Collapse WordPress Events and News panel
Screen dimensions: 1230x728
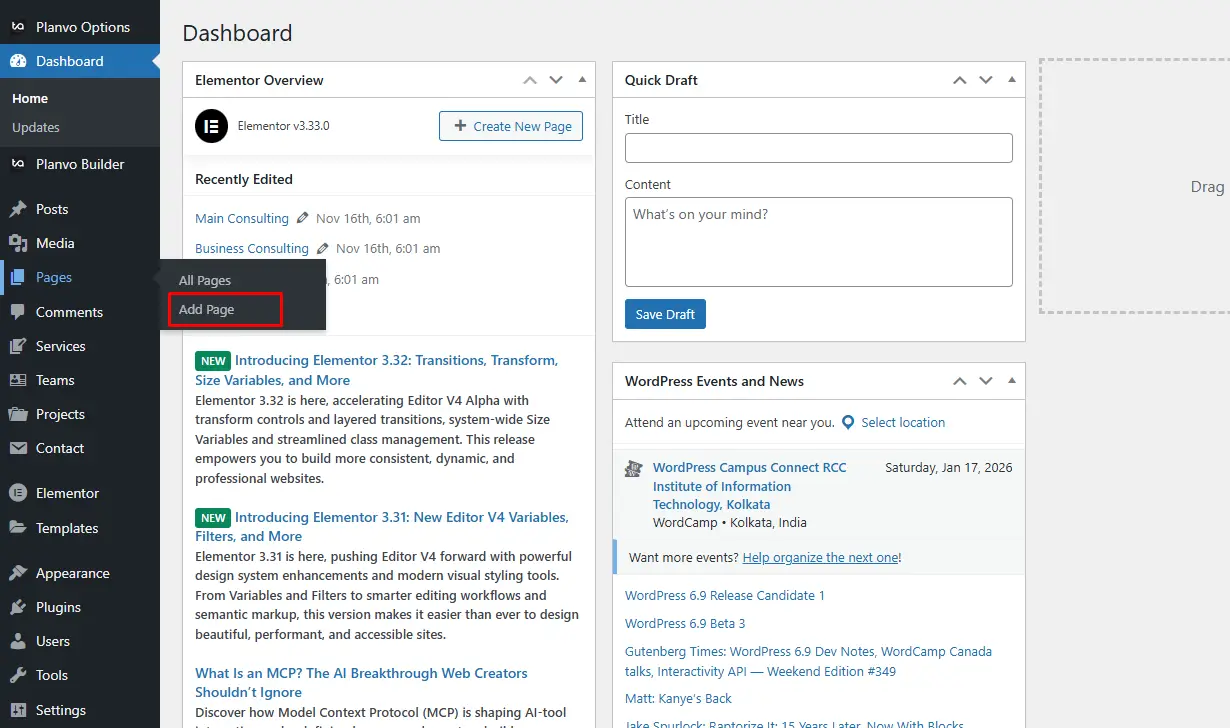coord(1012,381)
